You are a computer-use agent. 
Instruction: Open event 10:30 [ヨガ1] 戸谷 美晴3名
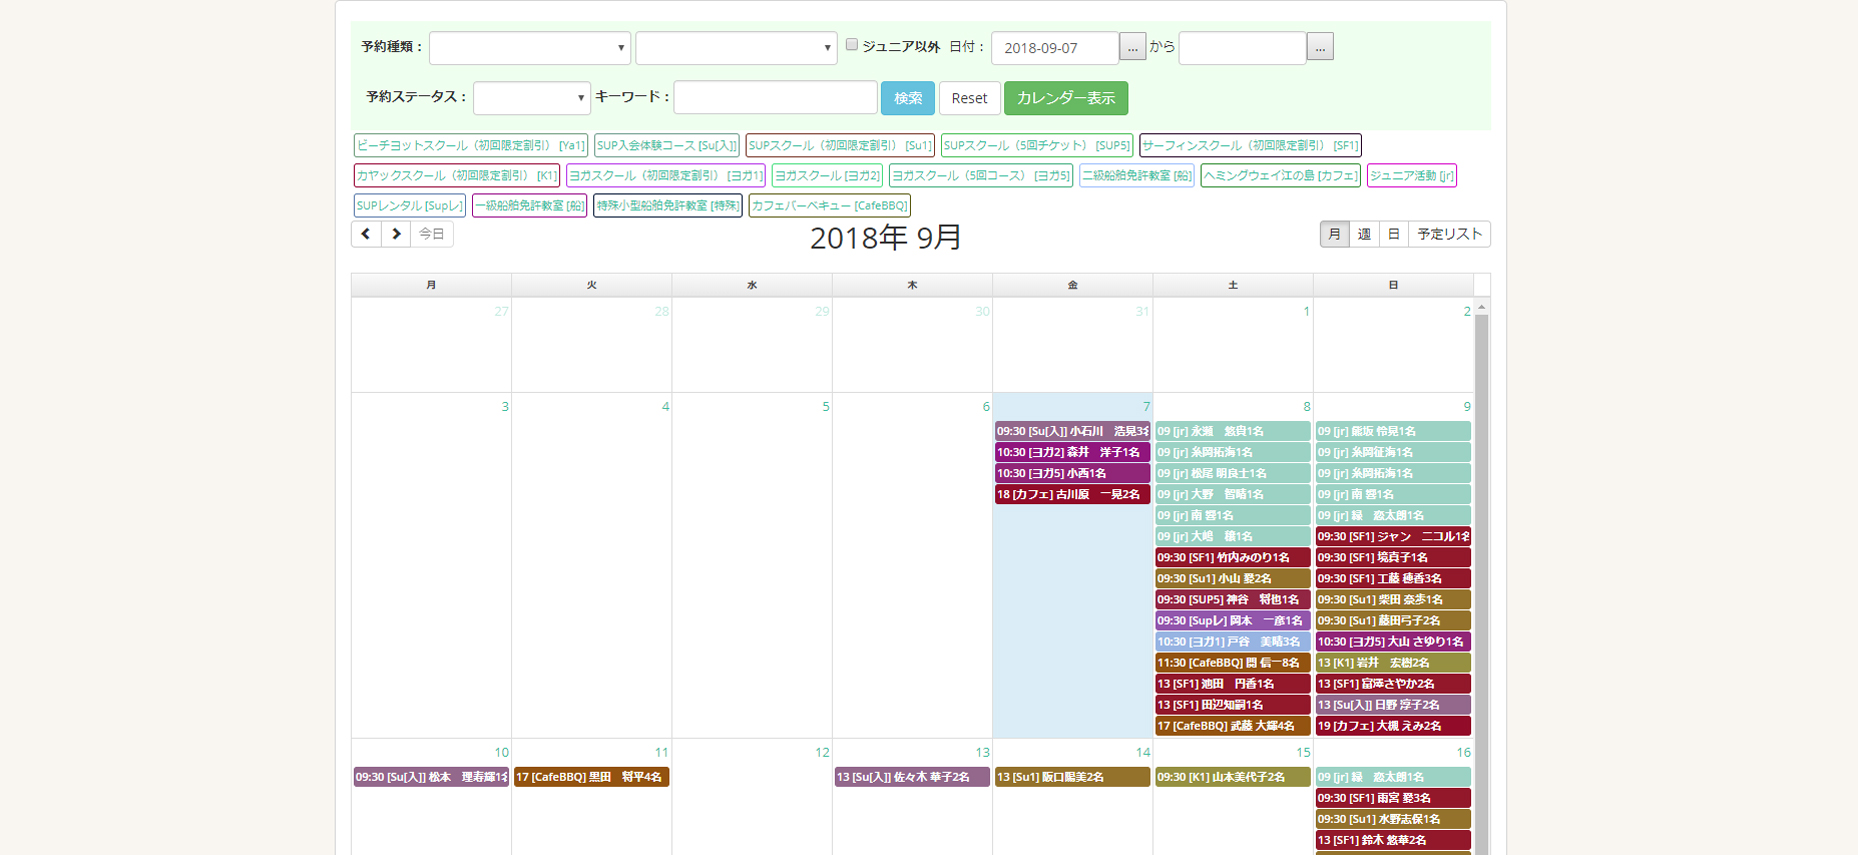(x=1233, y=641)
